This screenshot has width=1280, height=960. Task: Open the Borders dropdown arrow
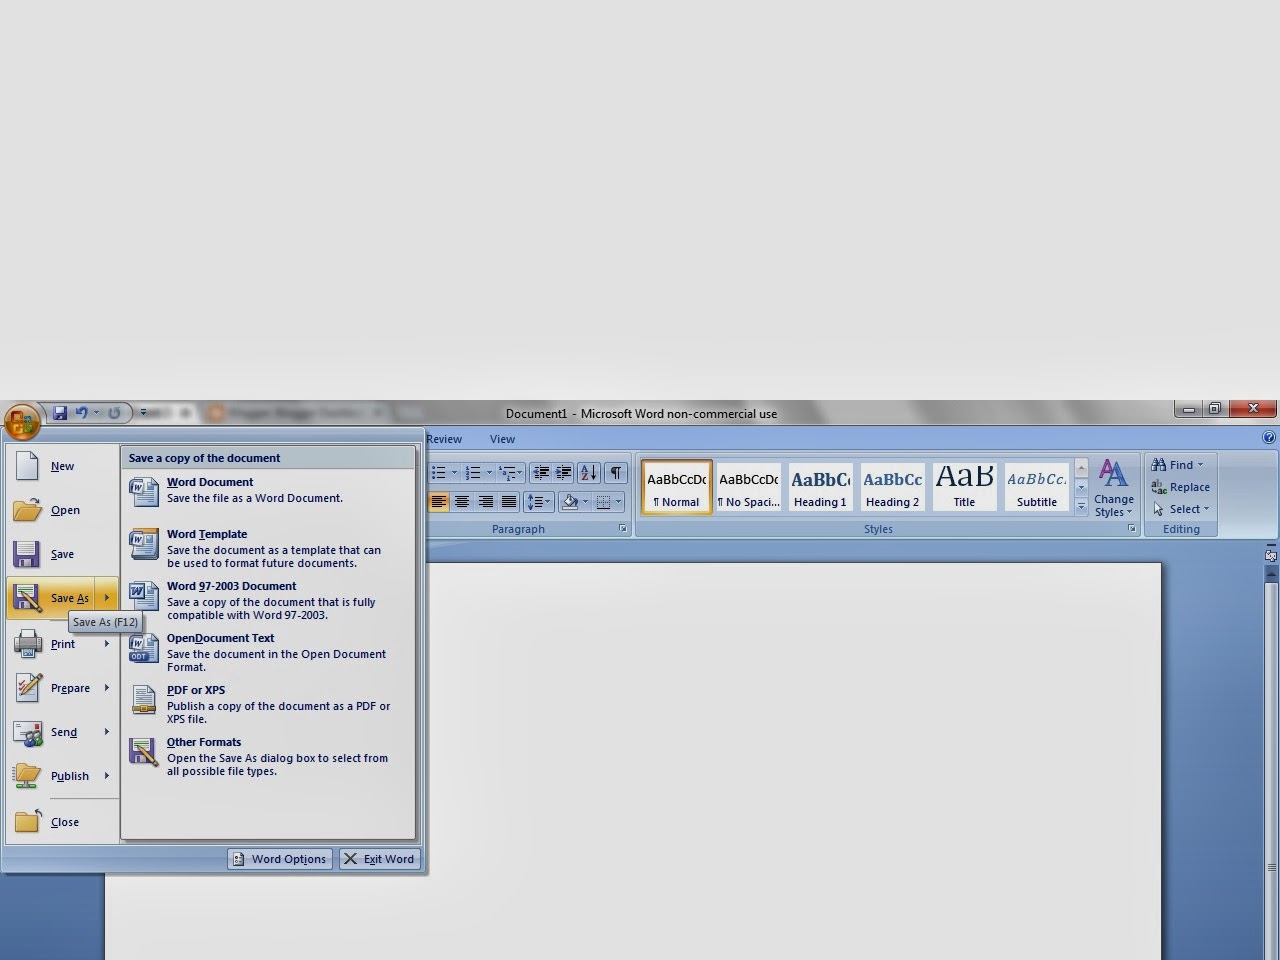(620, 501)
